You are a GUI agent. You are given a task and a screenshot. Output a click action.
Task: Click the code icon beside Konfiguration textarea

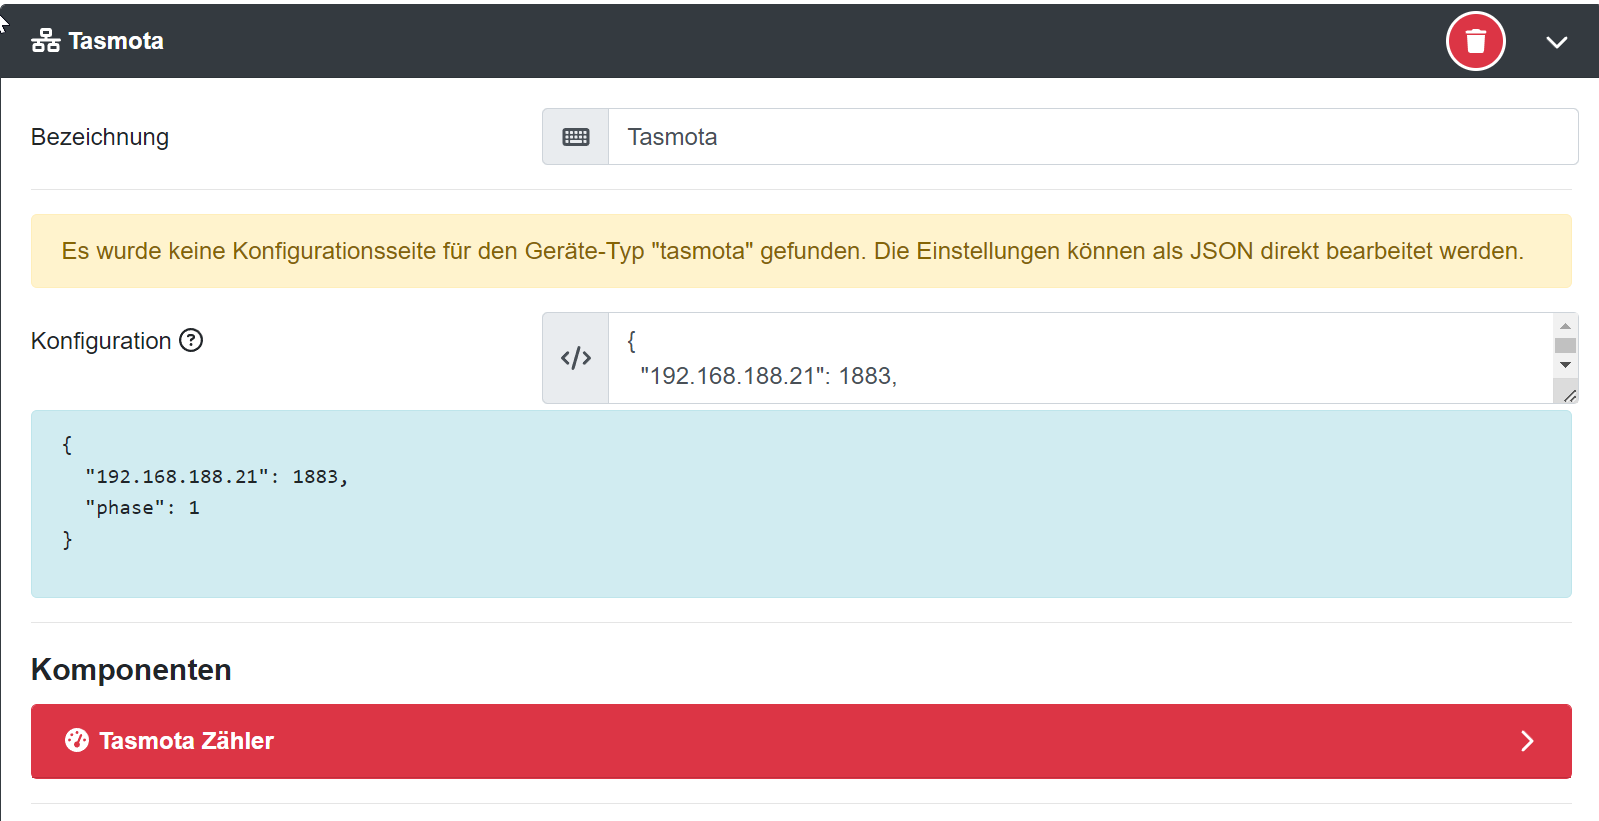point(576,358)
